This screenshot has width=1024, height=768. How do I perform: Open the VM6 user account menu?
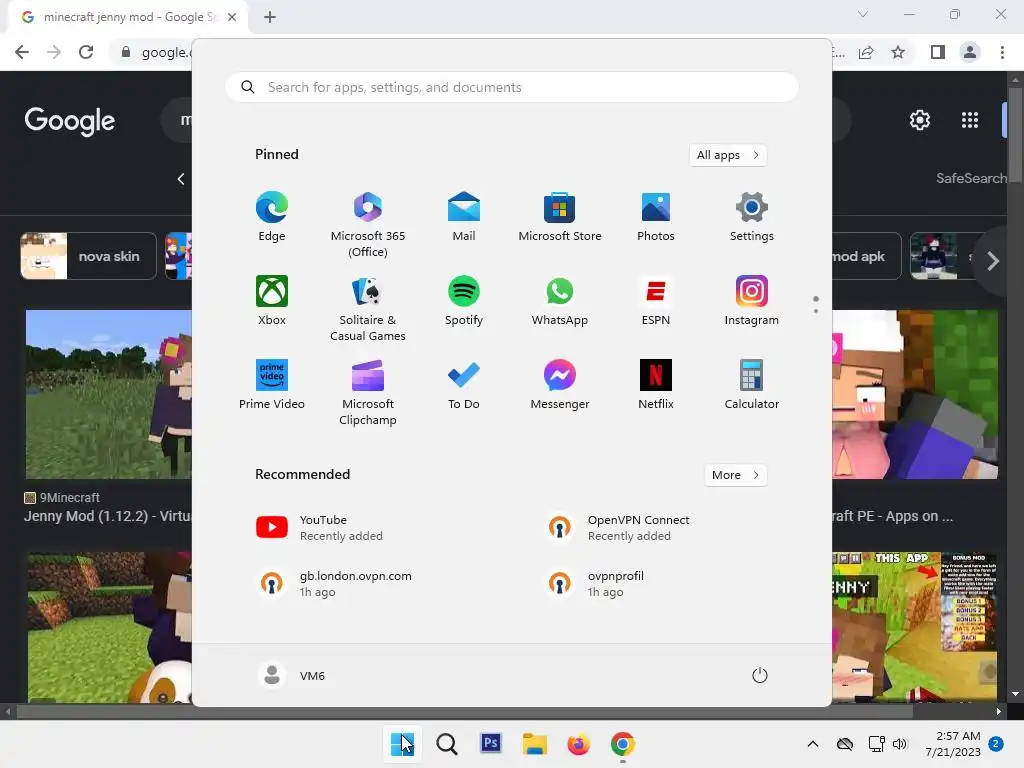(291, 675)
